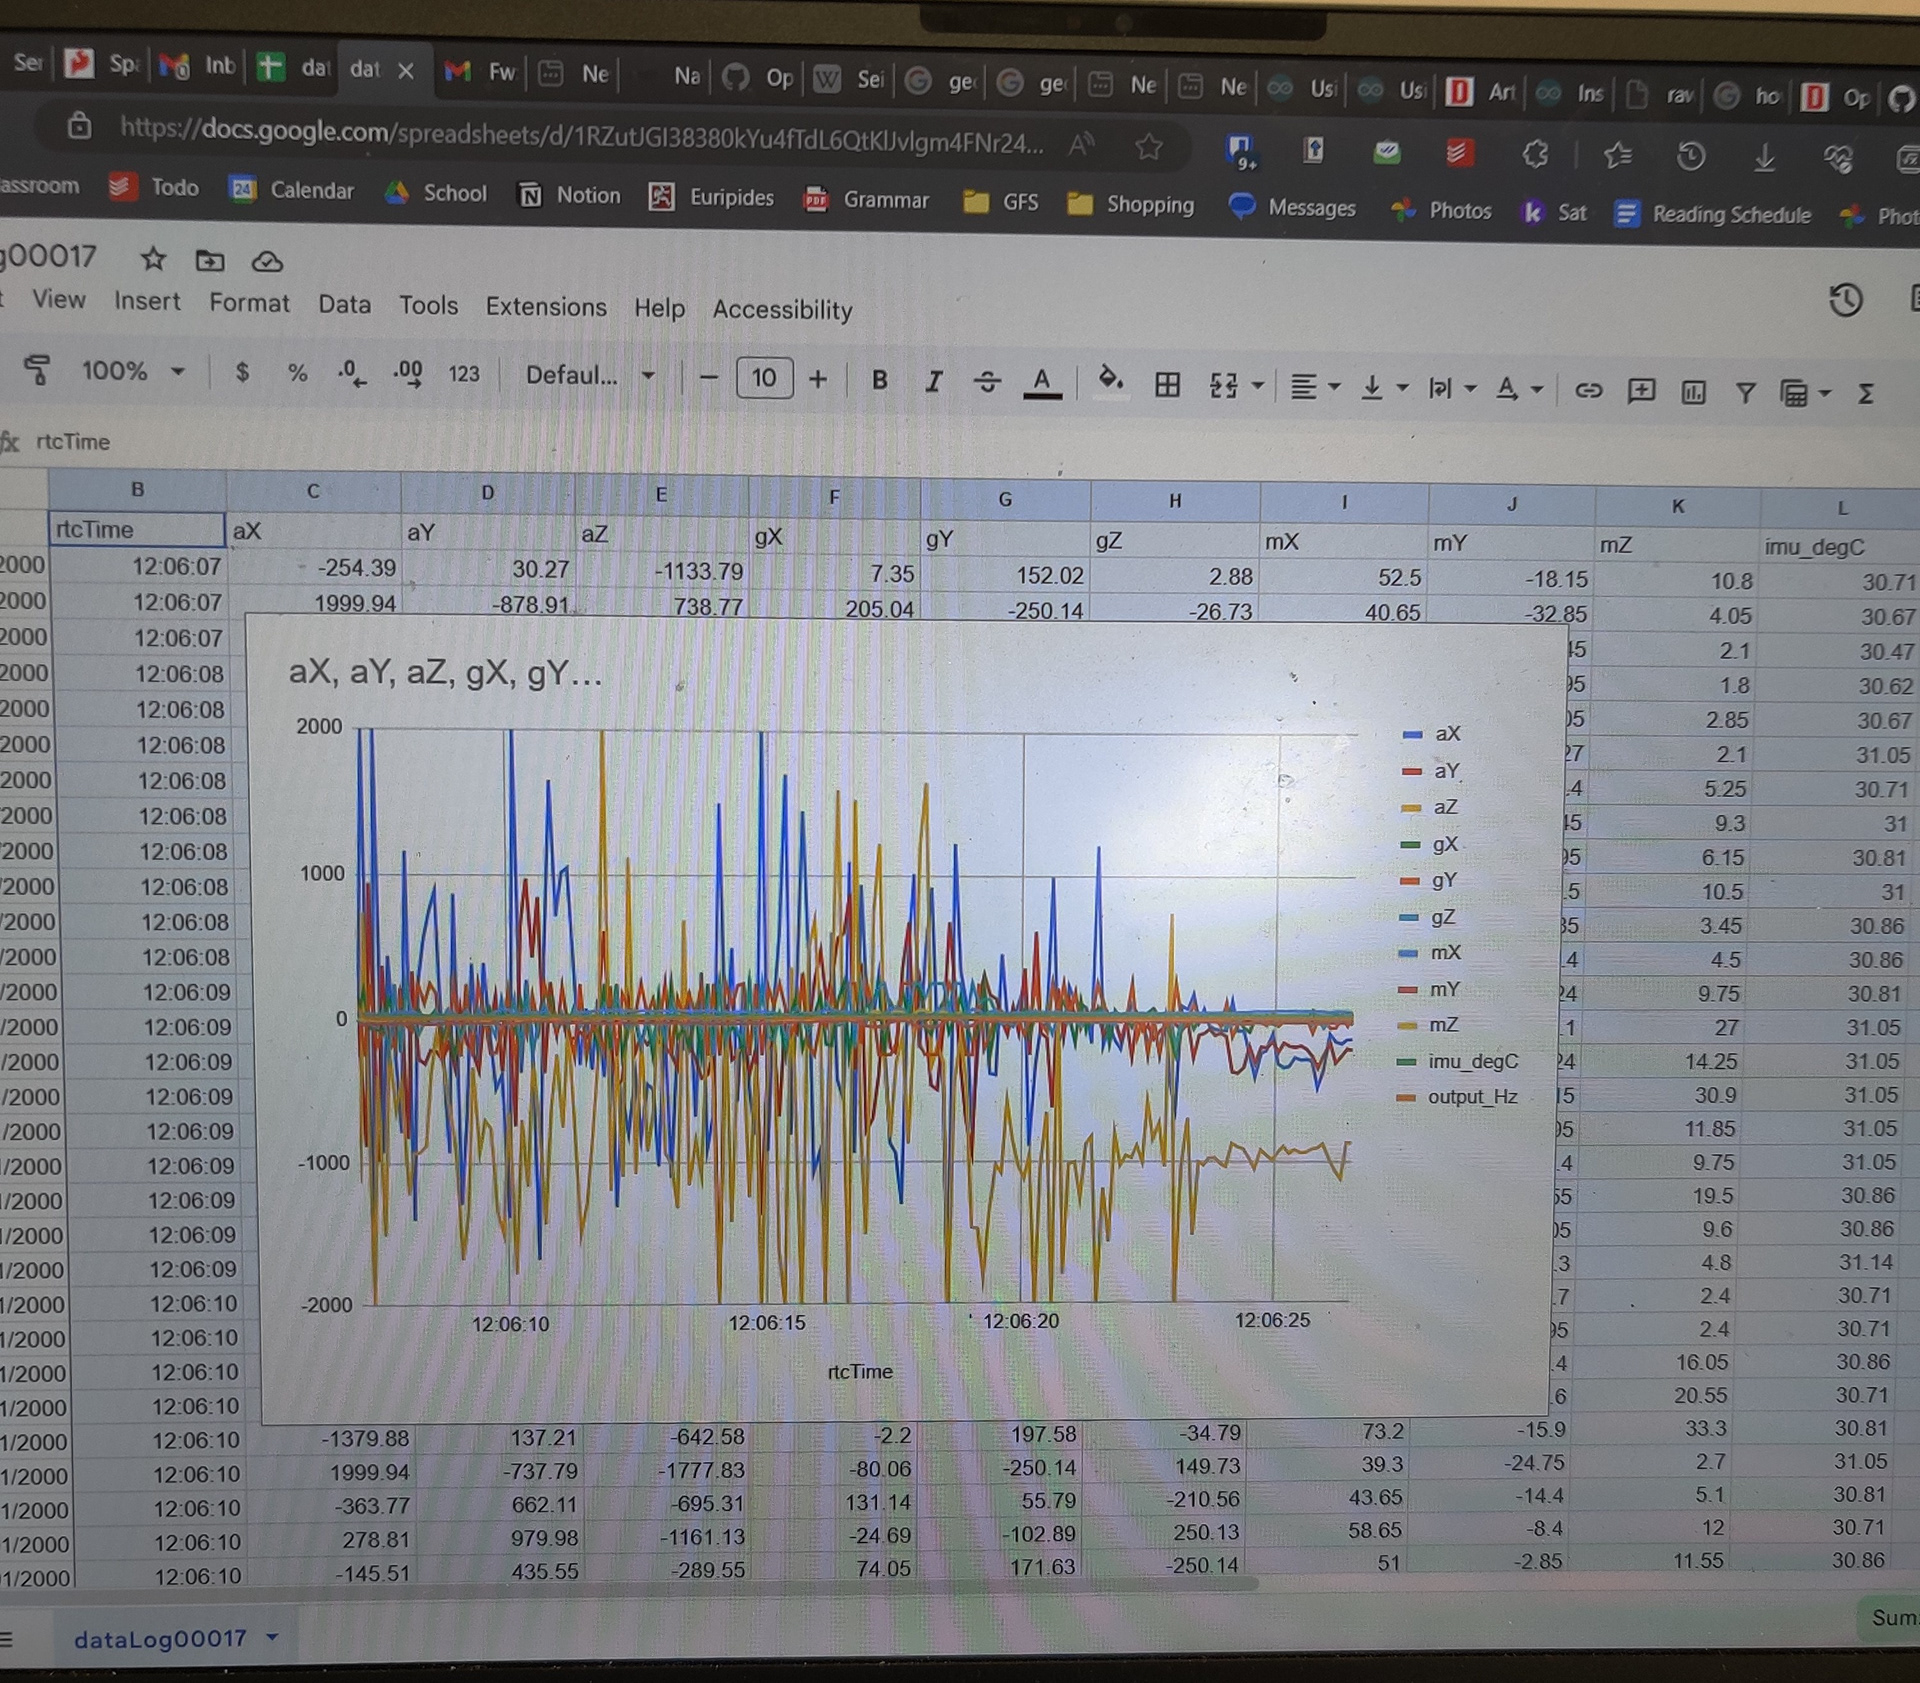Image resolution: width=1920 pixels, height=1683 pixels.
Task: Open the Help menu
Action: [x=659, y=308]
